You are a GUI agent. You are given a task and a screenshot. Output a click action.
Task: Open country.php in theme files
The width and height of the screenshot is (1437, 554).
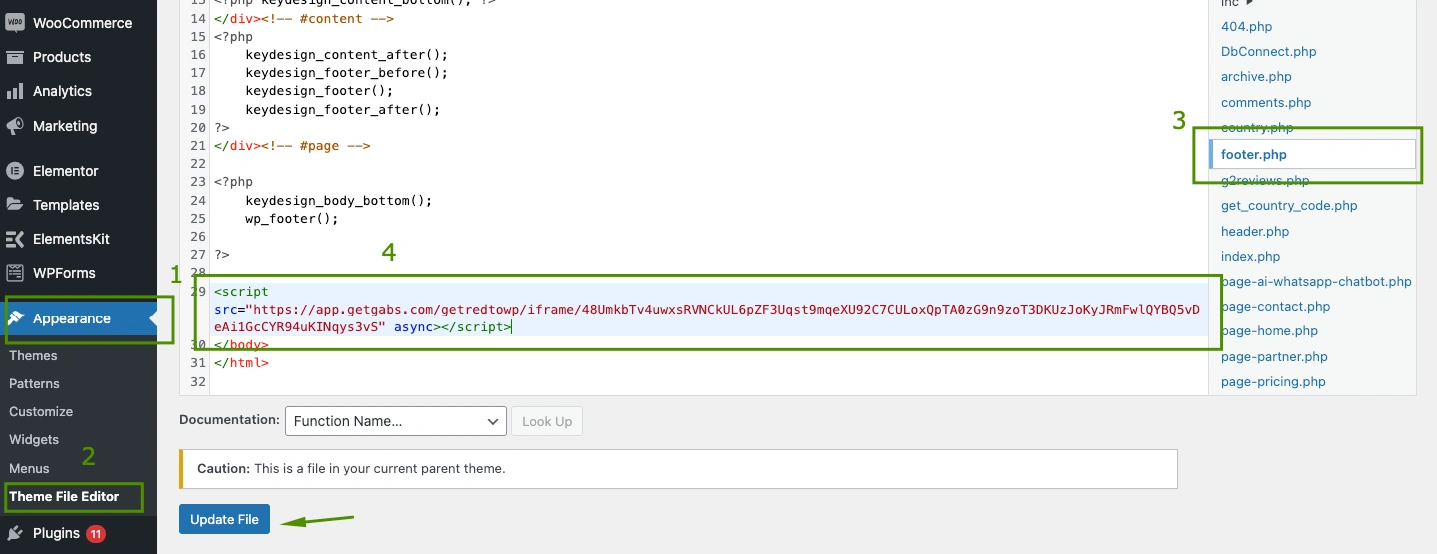1257,127
